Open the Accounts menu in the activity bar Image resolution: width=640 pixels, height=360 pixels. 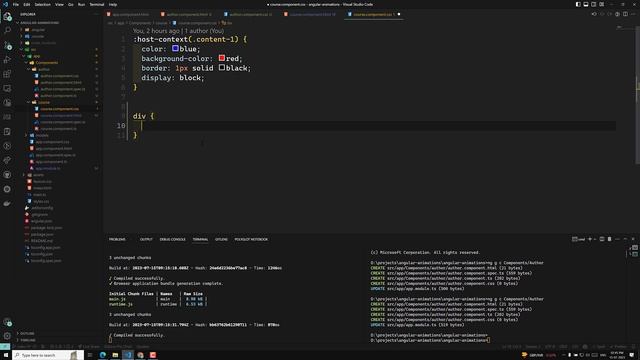click(x=7, y=322)
